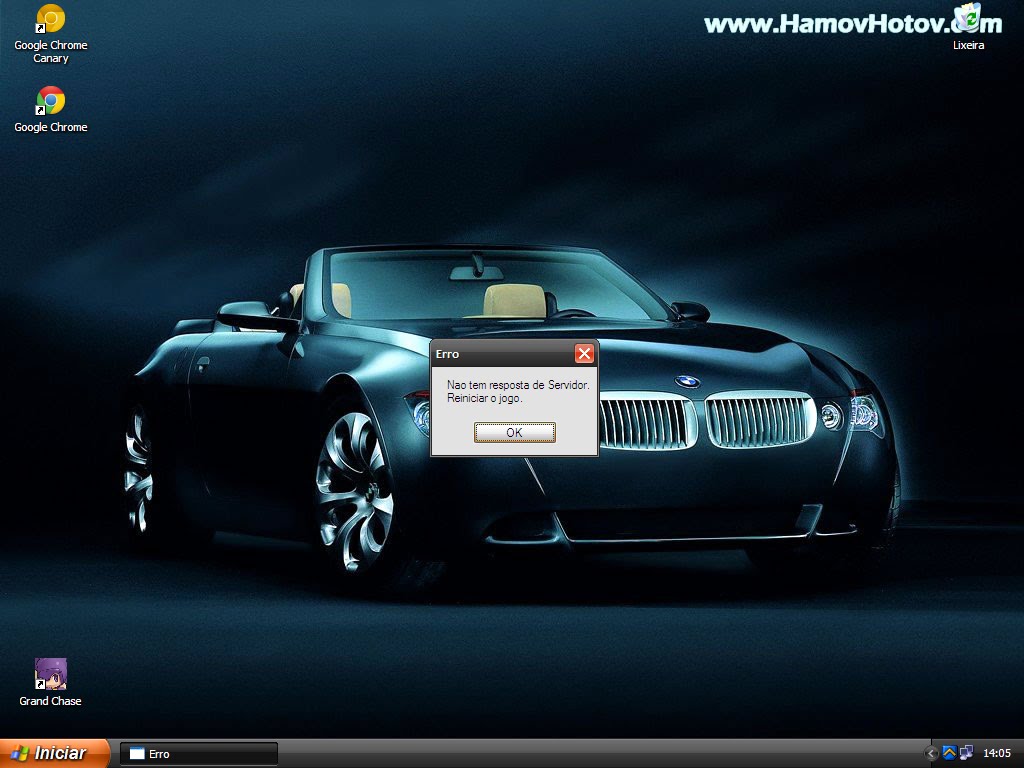Select the Grand Chase desktop shortcut
This screenshot has width=1024, height=768.
point(50,682)
